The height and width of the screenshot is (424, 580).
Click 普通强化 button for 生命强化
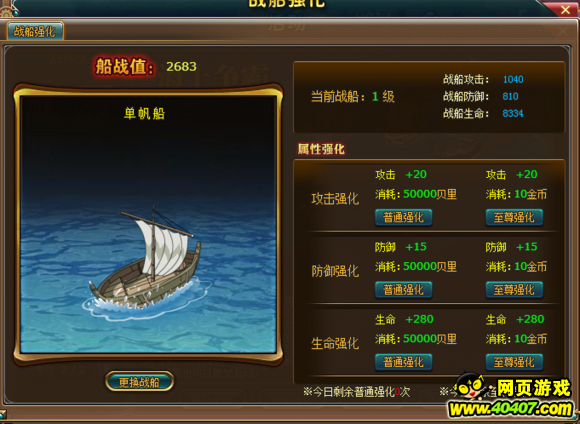pyautogui.click(x=403, y=362)
